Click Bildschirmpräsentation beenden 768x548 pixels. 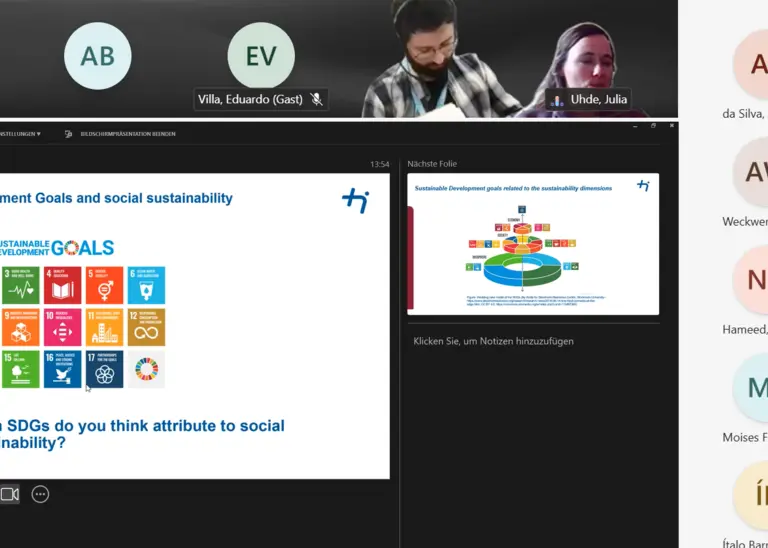tap(128, 133)
